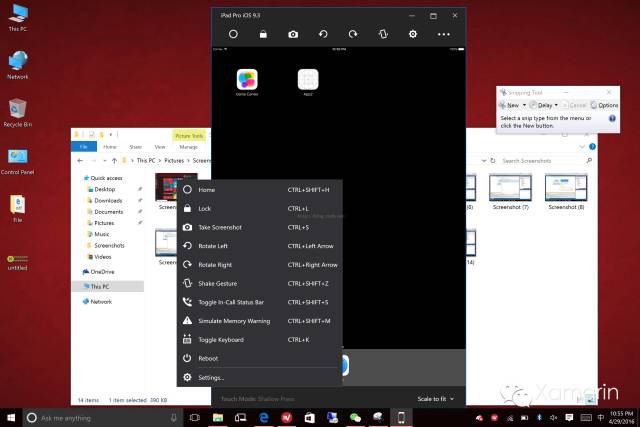Select Screenshot (7) thumbnail
The image size is (640, 427).
pyautogui.click(x=511, y=192)
